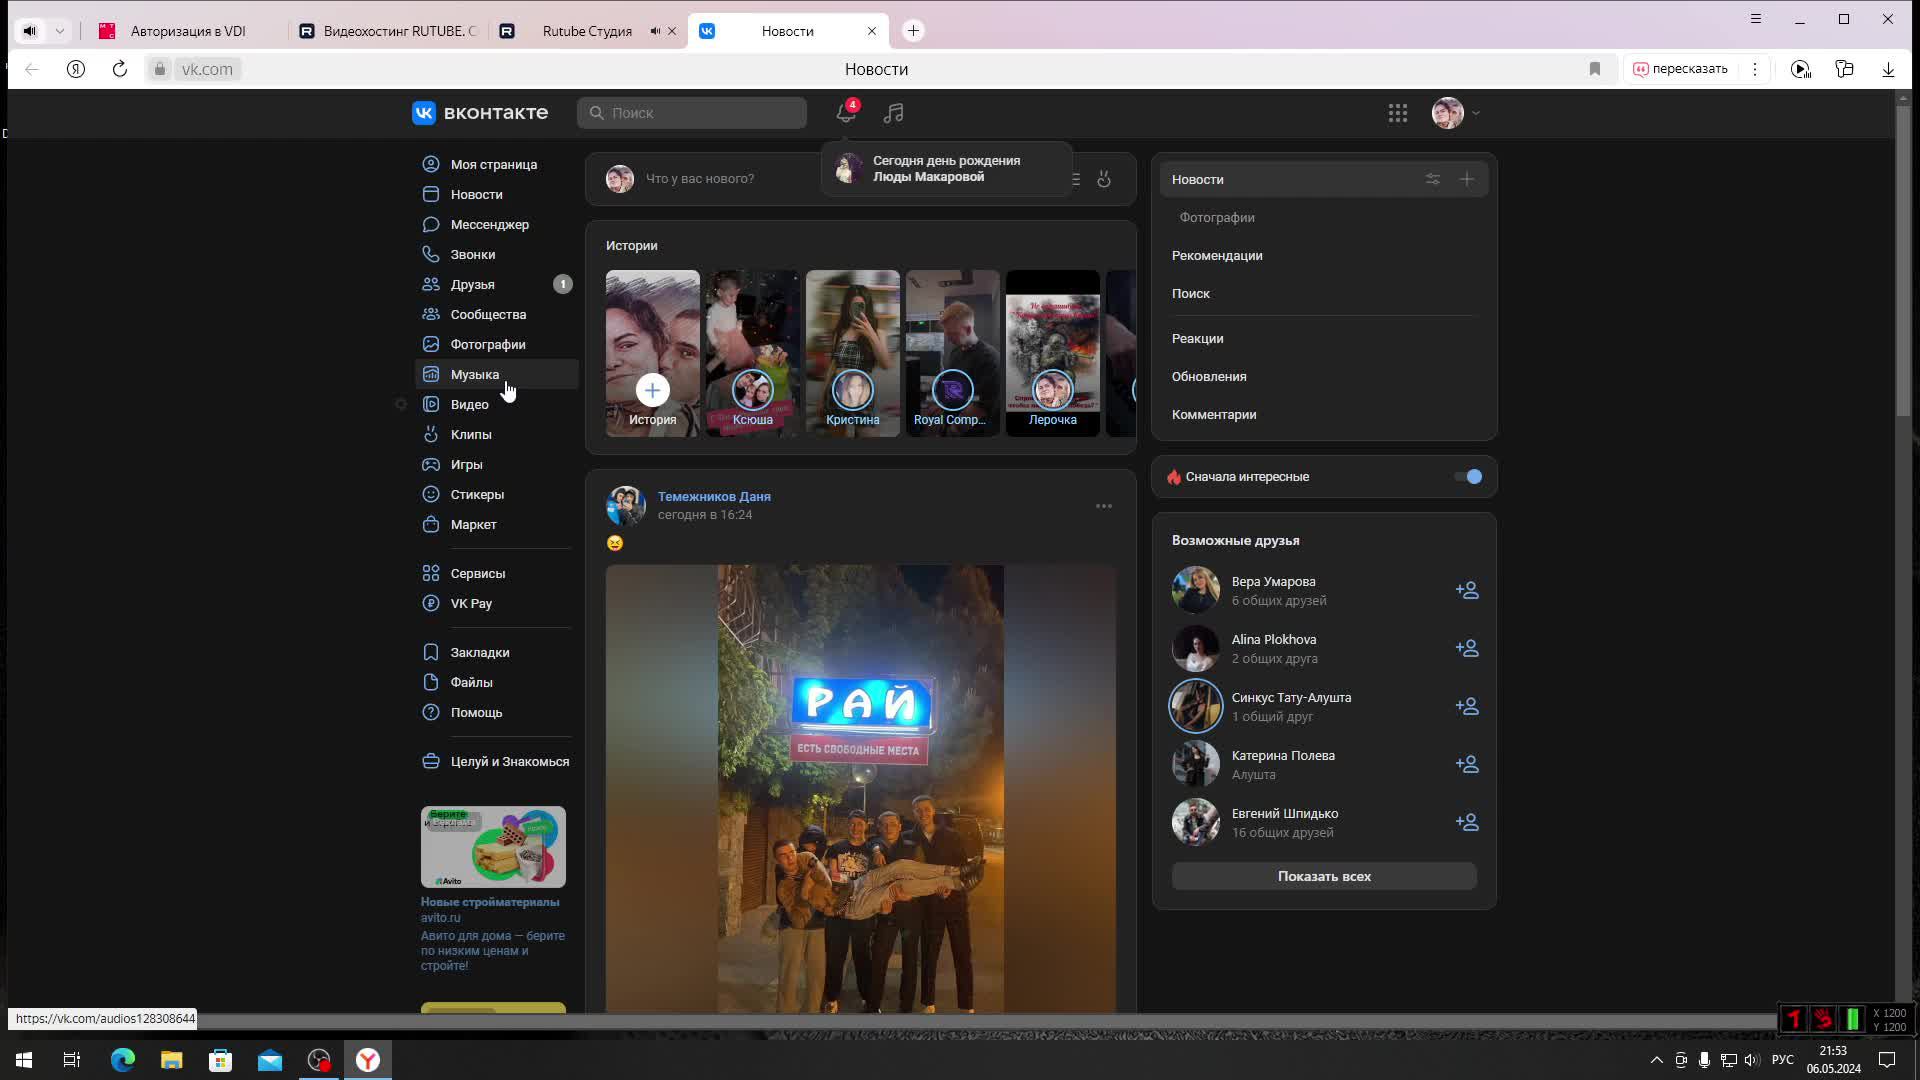The height and width of the screenshot is (1080, 1920).
Task: Add Катерина Полева as friend
Action: [x=1467, y=764]
